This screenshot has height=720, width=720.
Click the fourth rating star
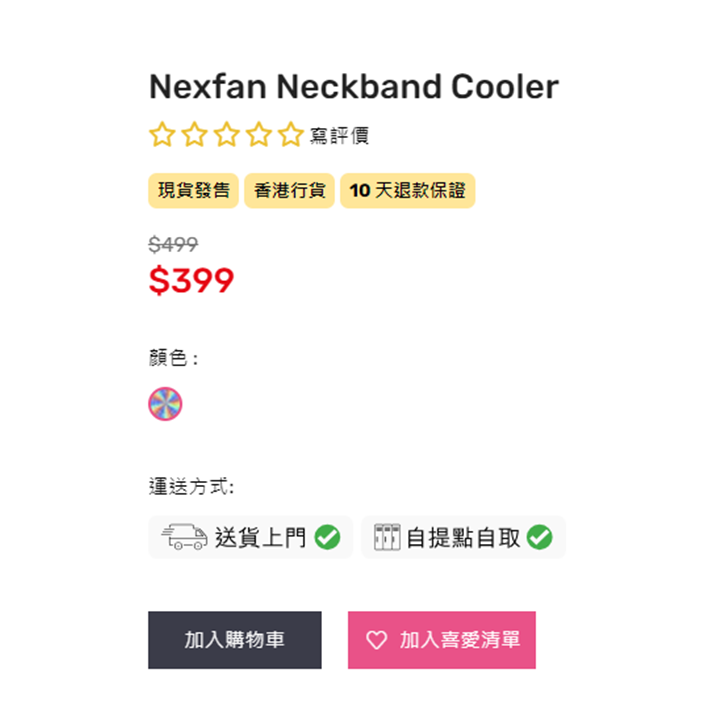click(258, 135)
